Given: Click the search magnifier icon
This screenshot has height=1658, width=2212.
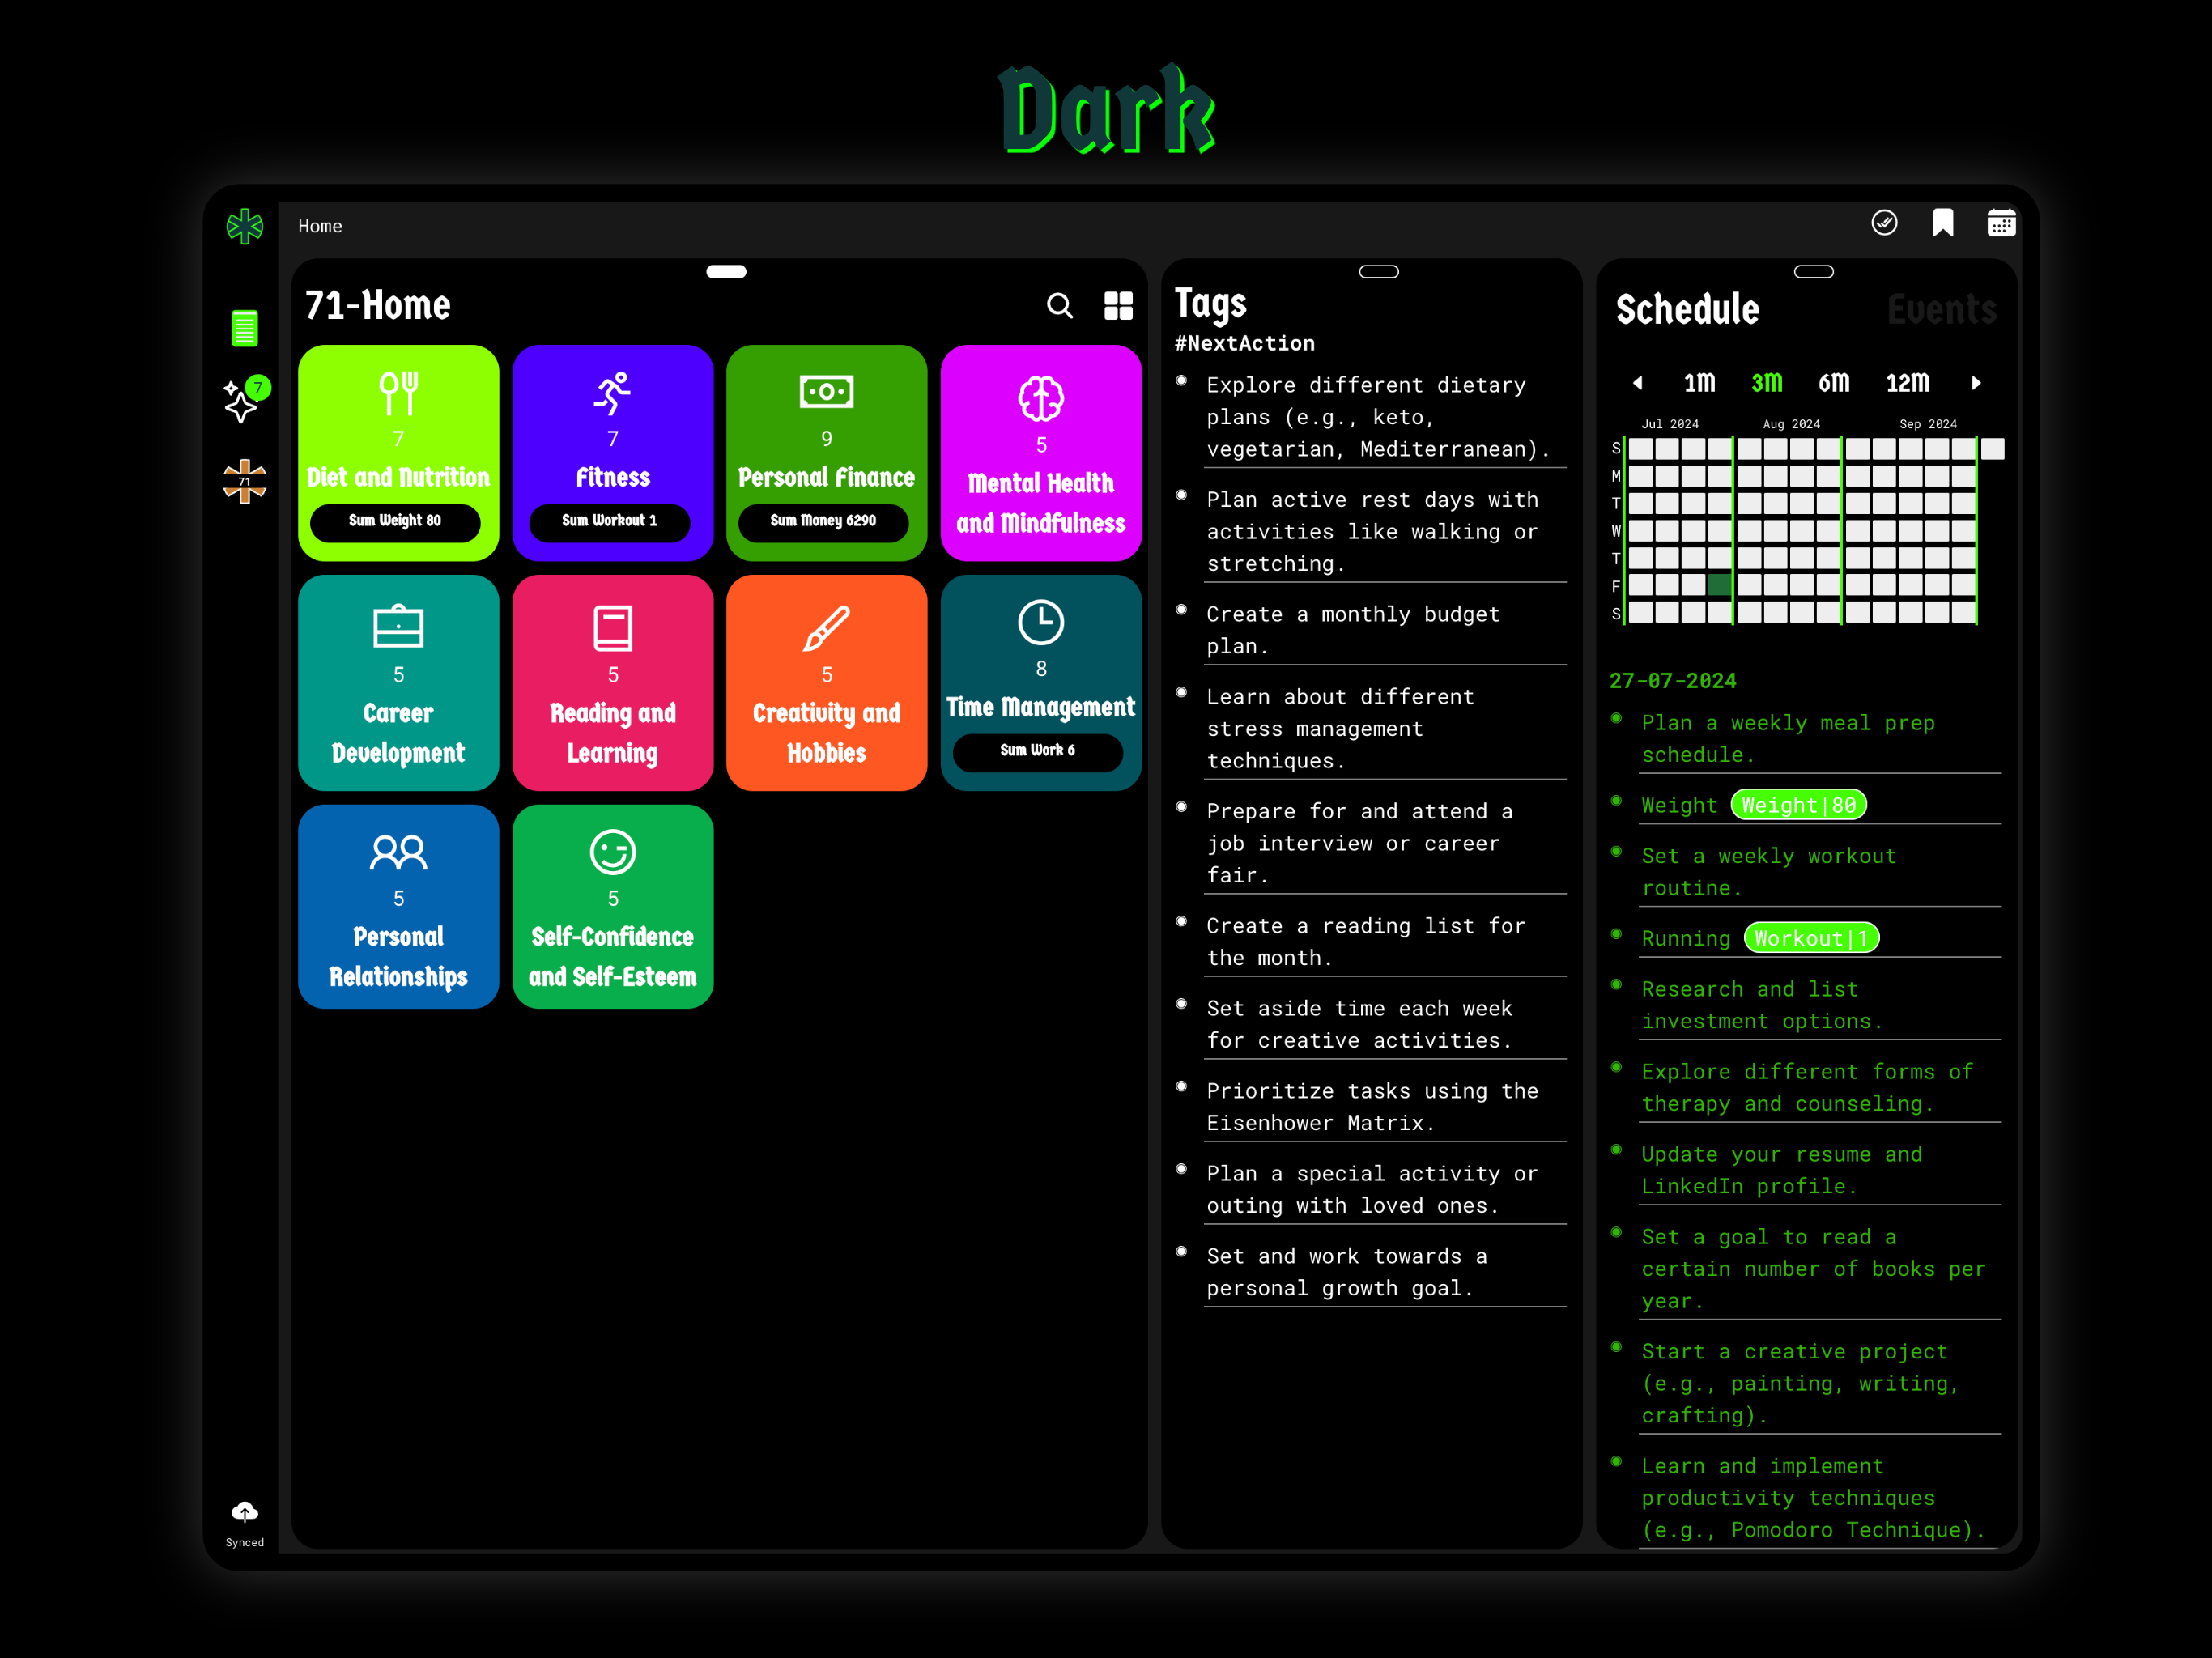Looking at the screenshot, I should click(x=1059, y=306).
